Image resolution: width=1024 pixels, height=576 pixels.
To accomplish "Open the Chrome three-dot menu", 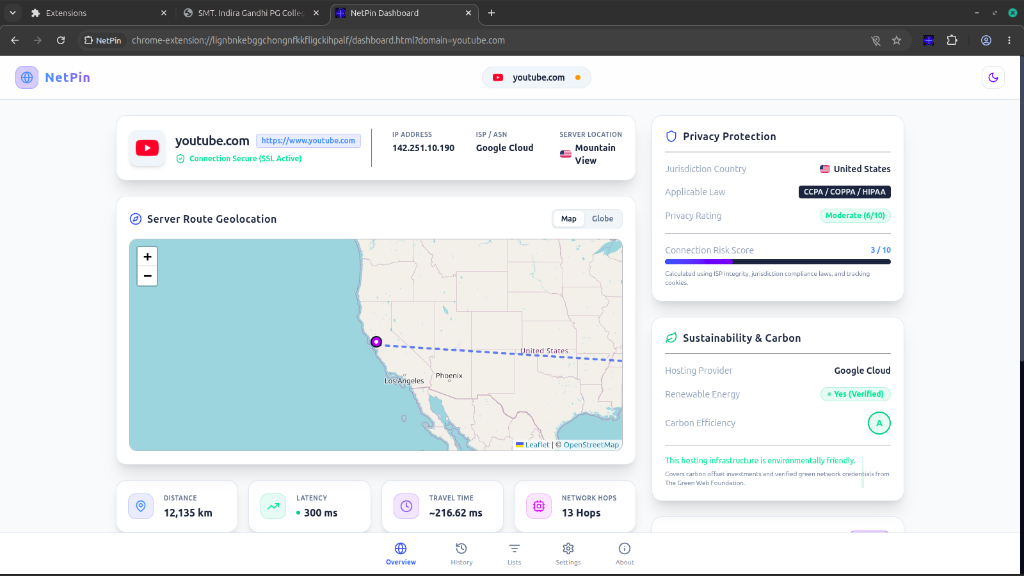I will coord(1009,40).
